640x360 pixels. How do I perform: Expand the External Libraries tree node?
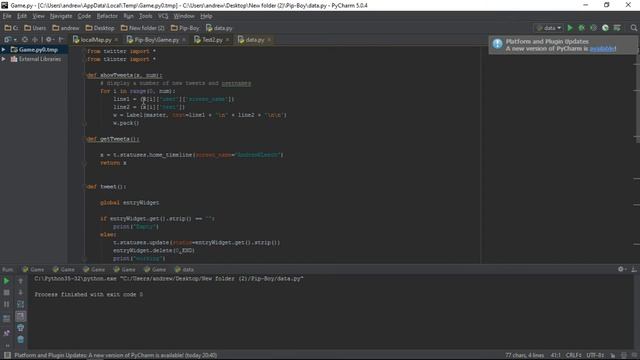click(4, 59)
